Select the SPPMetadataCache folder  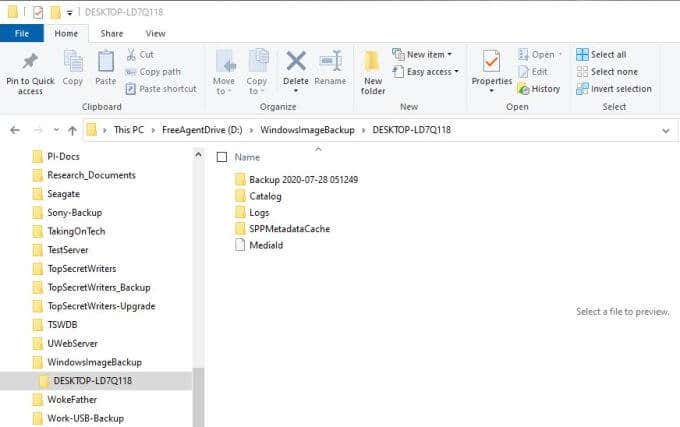[x=282, y=229]
